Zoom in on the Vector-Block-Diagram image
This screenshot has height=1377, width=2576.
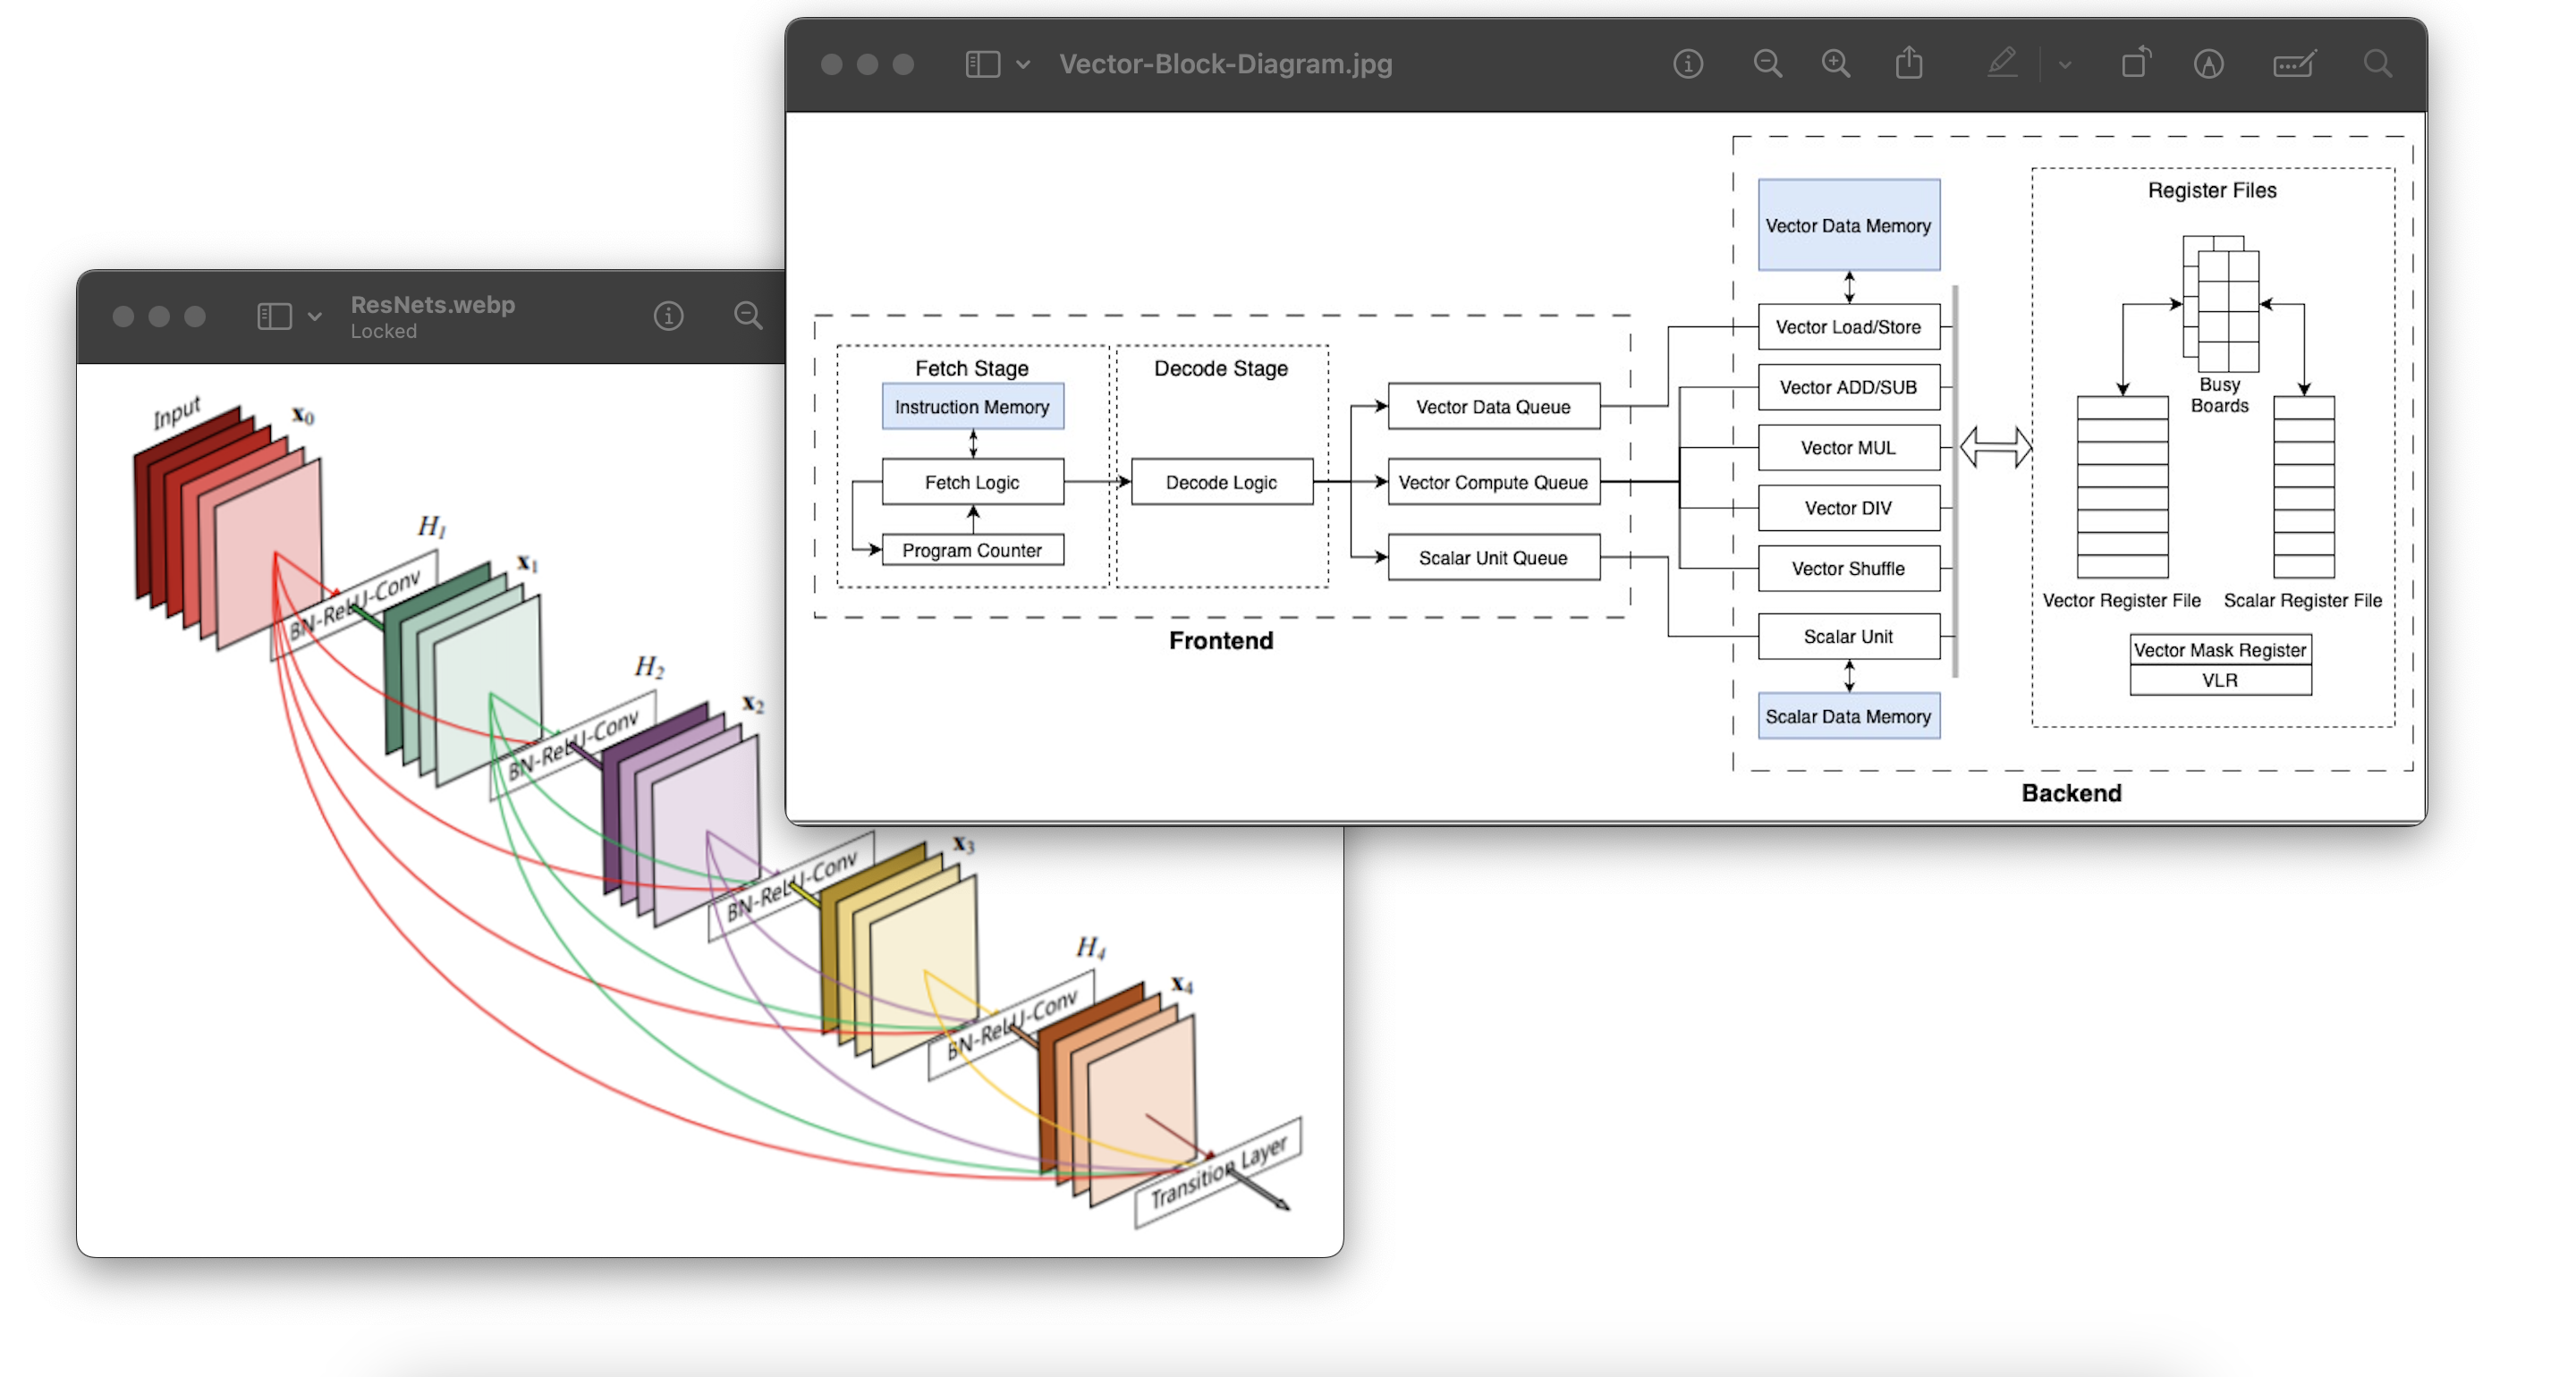[x=1835, y=65]
